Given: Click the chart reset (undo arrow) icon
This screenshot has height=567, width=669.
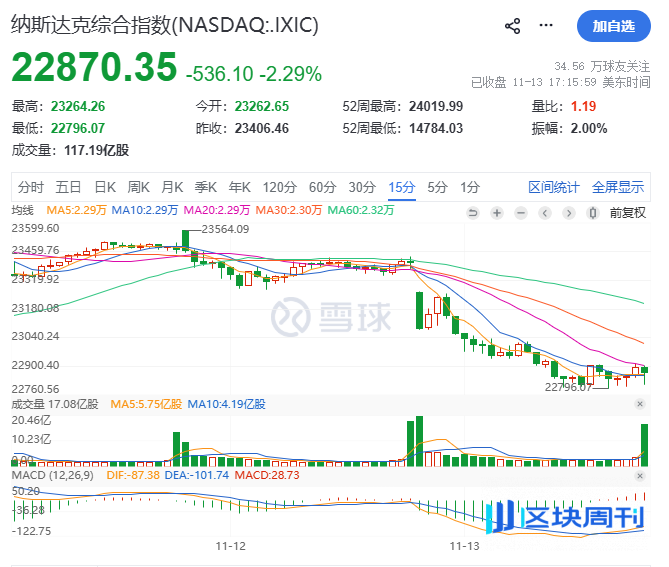Looking at the screenshot, I should click(x=473, y=212).
